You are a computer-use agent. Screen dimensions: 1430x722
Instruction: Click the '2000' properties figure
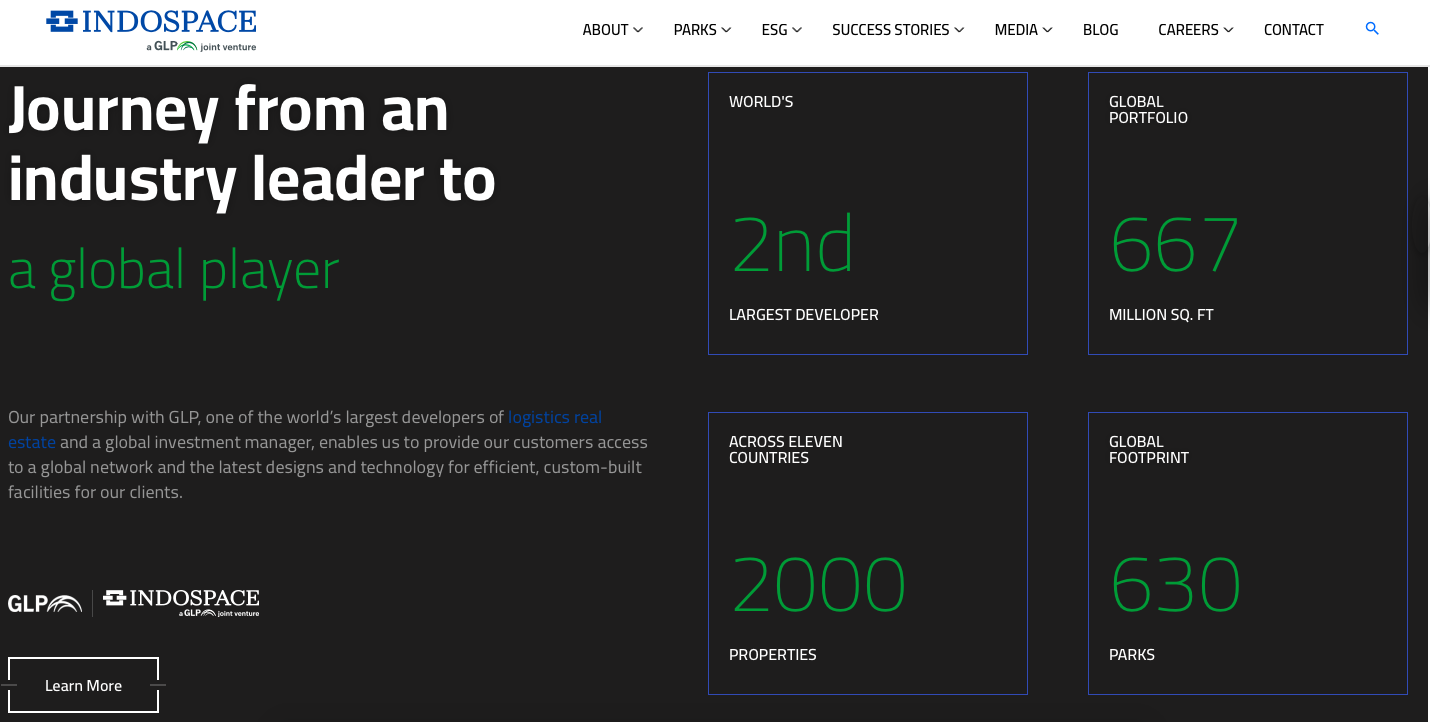tap(818, 585)
